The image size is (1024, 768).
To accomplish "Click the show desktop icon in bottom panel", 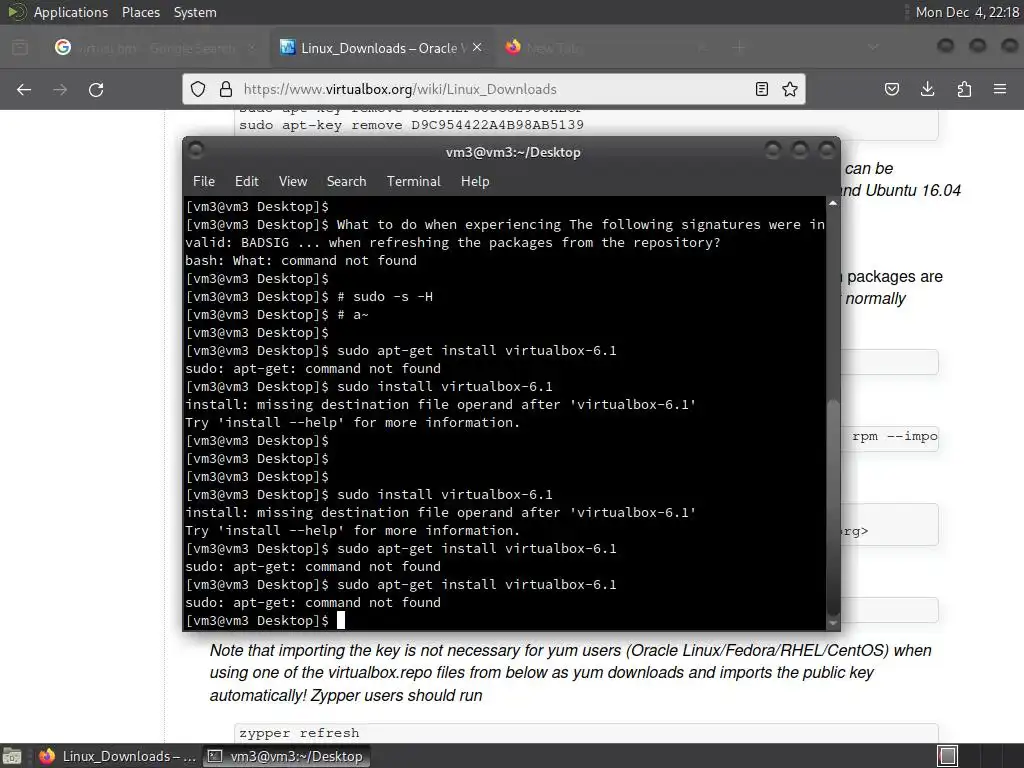I will coord(12,756).
